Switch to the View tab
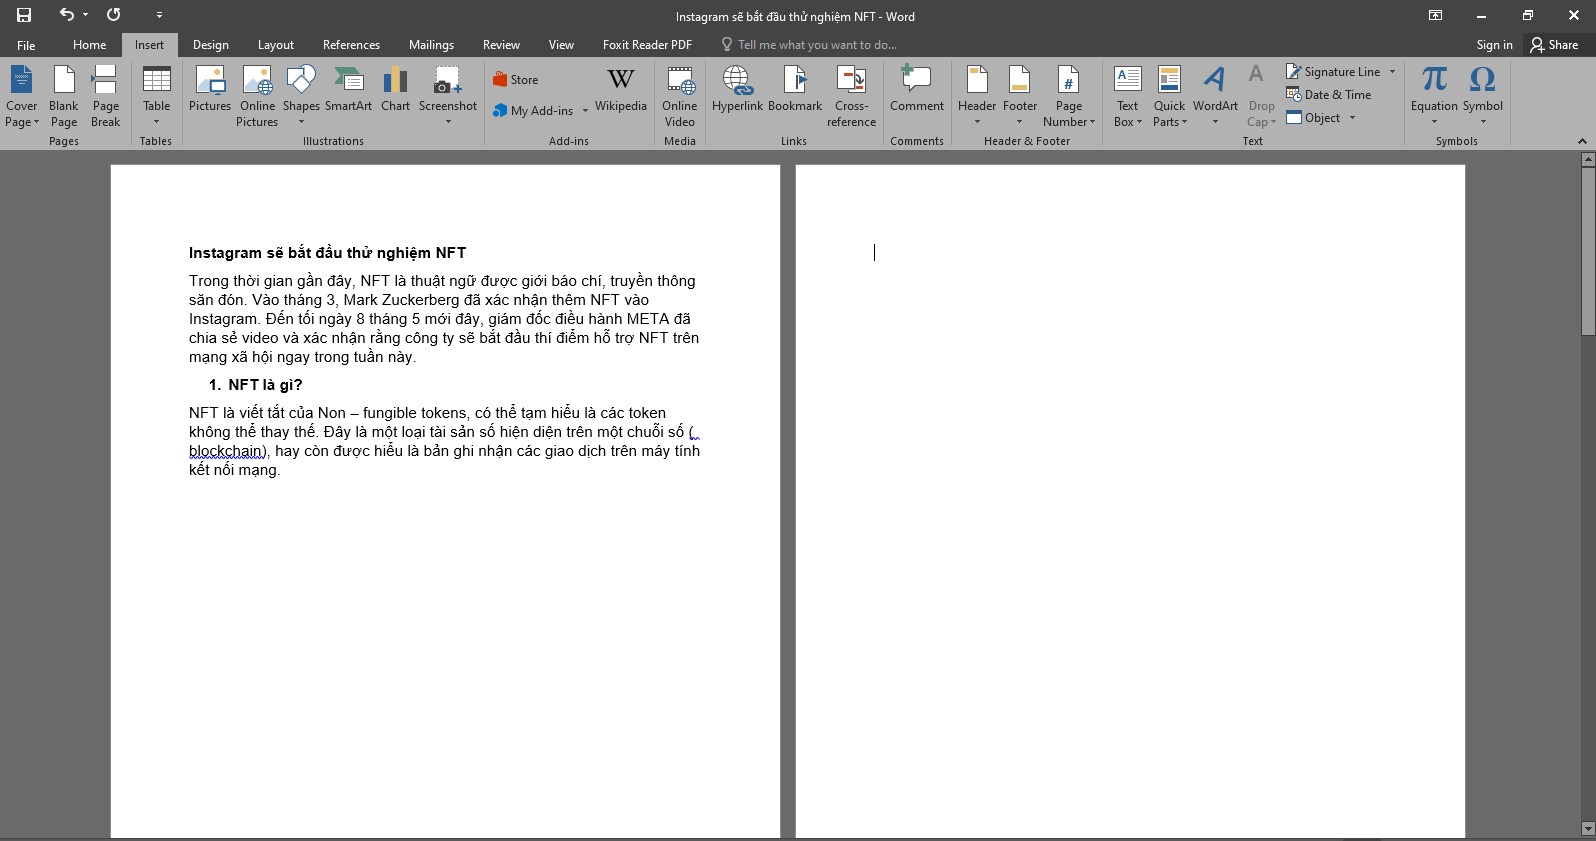 point(561,45)
